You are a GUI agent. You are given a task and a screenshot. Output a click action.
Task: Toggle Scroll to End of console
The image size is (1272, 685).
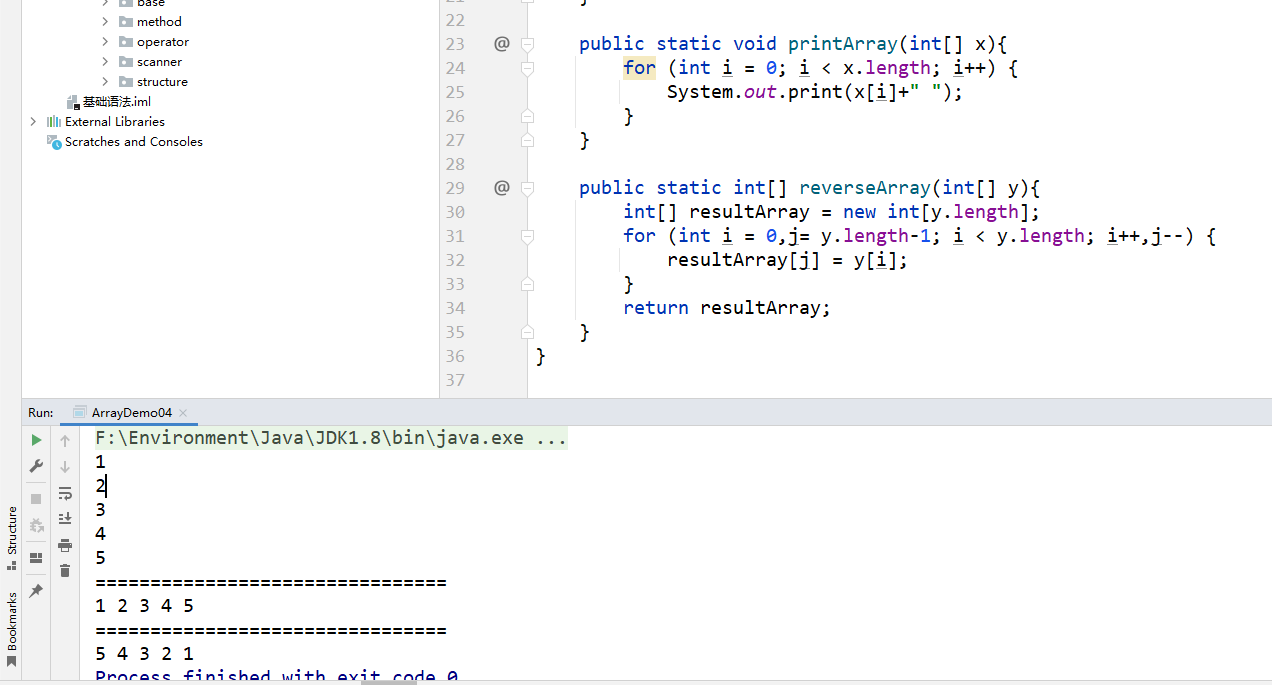pyautogui.click(x=65, y=518)
